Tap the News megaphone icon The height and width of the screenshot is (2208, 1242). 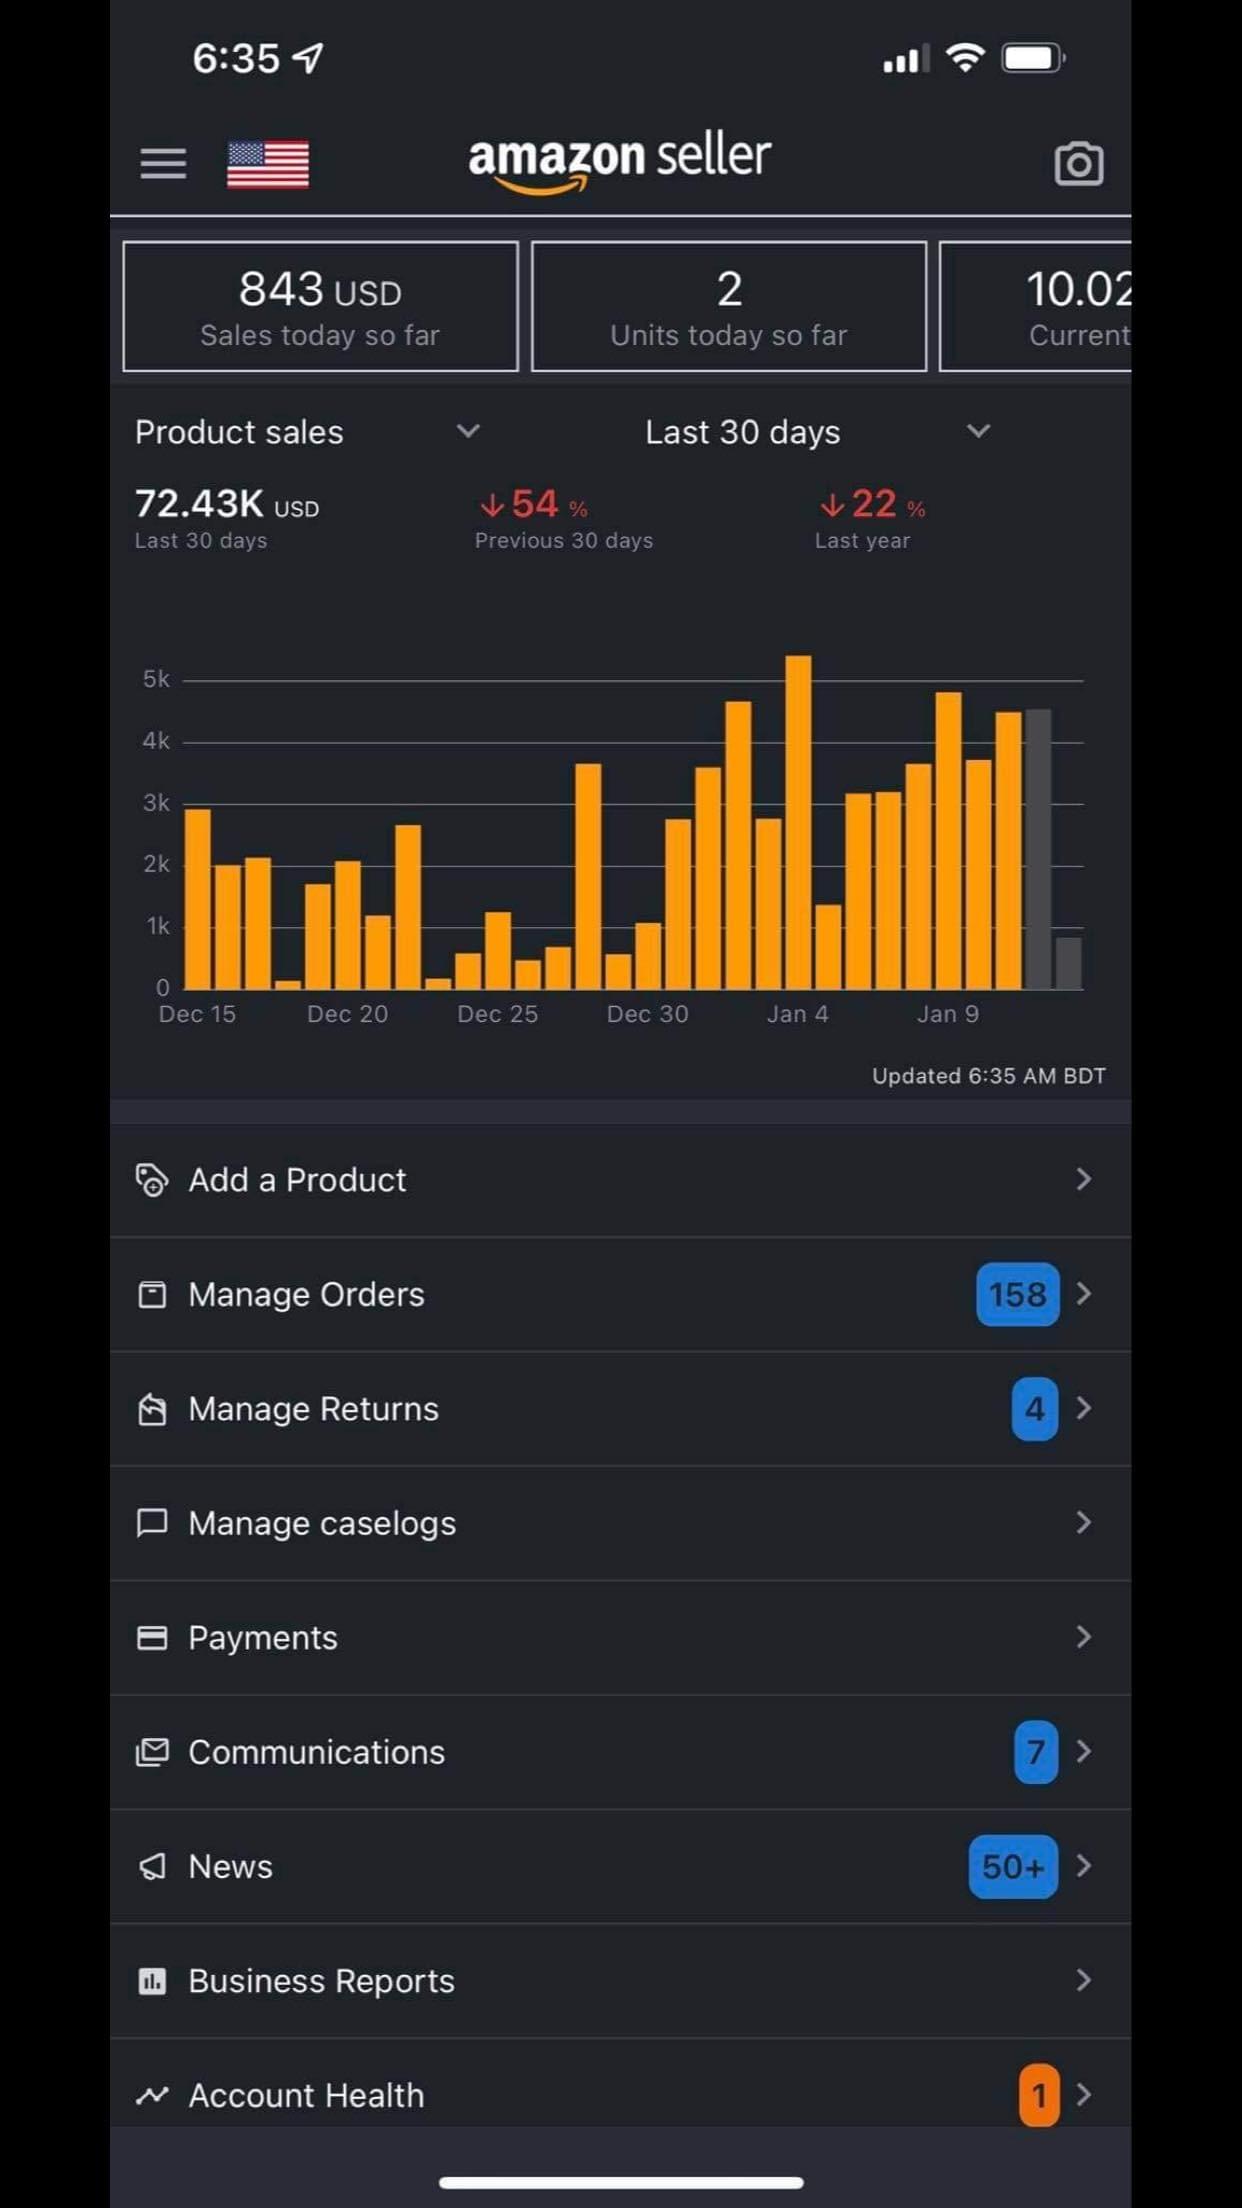pos(152,1867)
